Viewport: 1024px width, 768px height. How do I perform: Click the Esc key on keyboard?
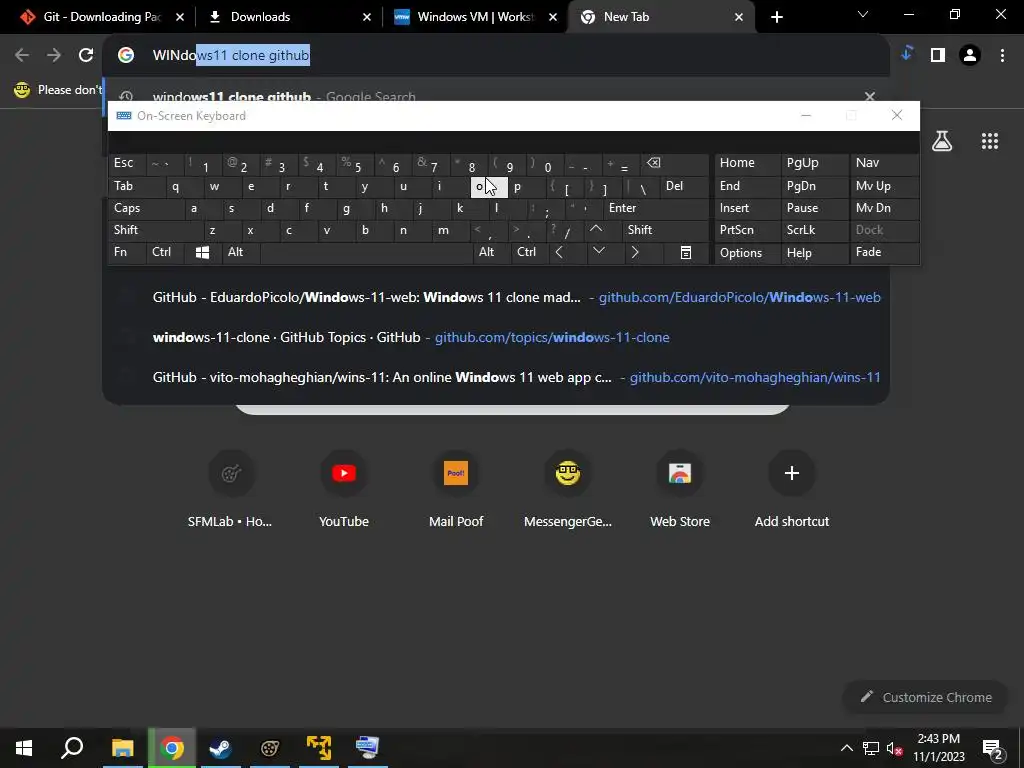(128, 163)
